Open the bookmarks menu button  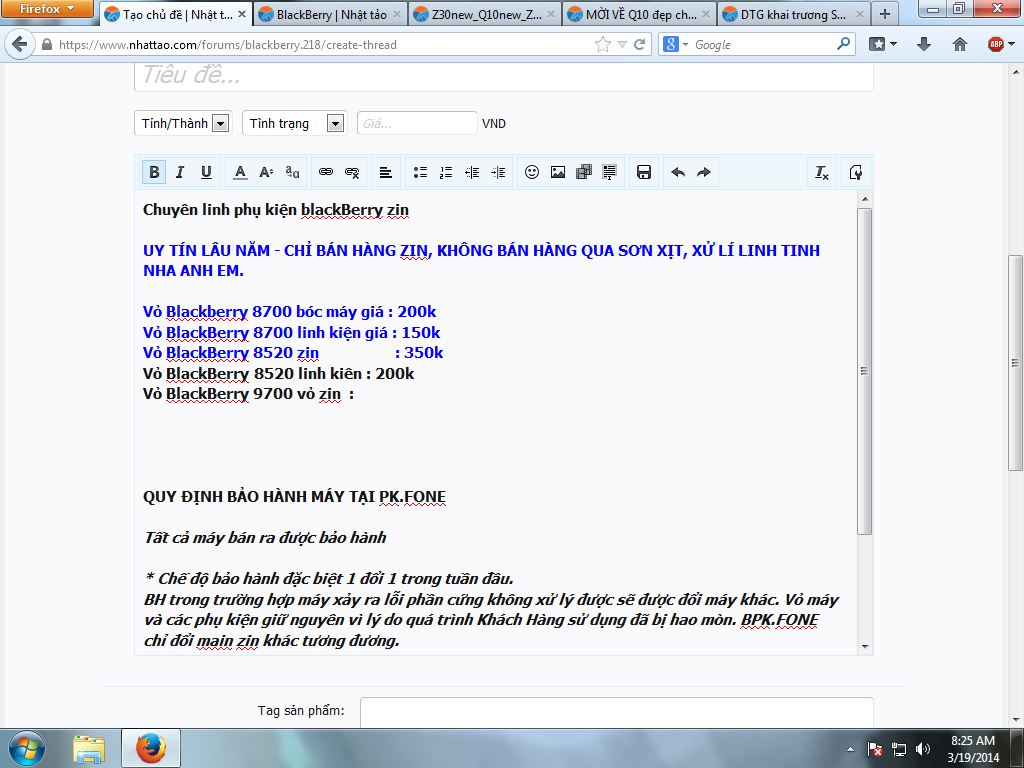(x=883, y=44)
